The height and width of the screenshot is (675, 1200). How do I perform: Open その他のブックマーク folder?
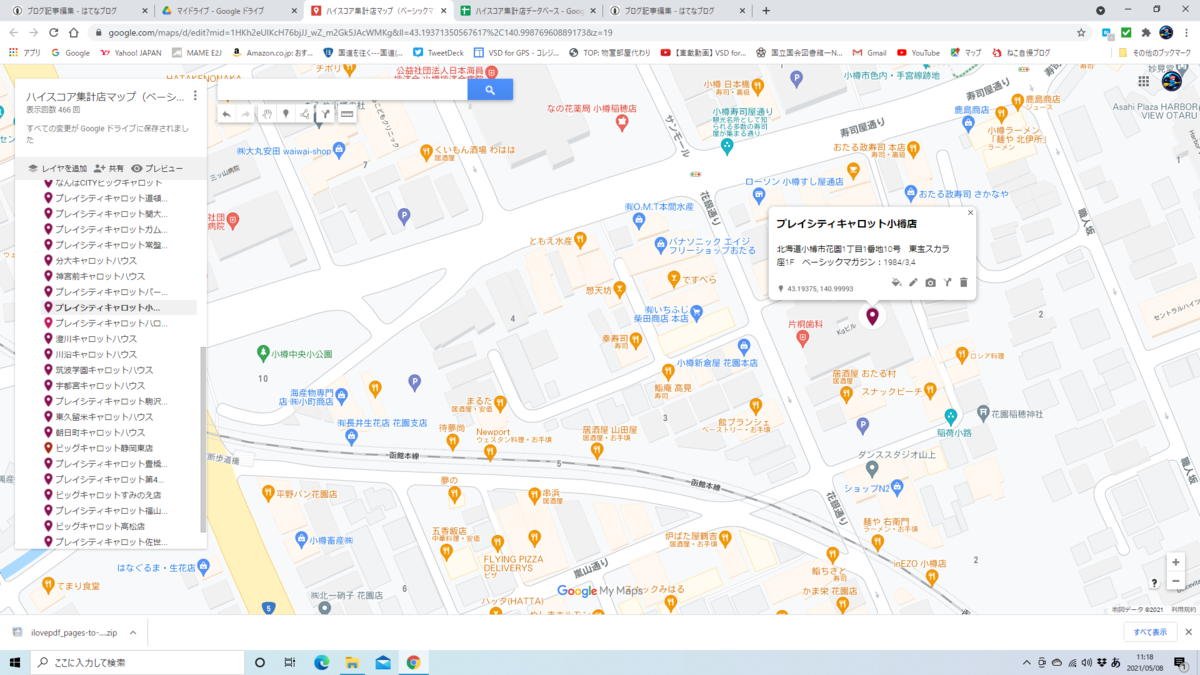point(1156,53)
